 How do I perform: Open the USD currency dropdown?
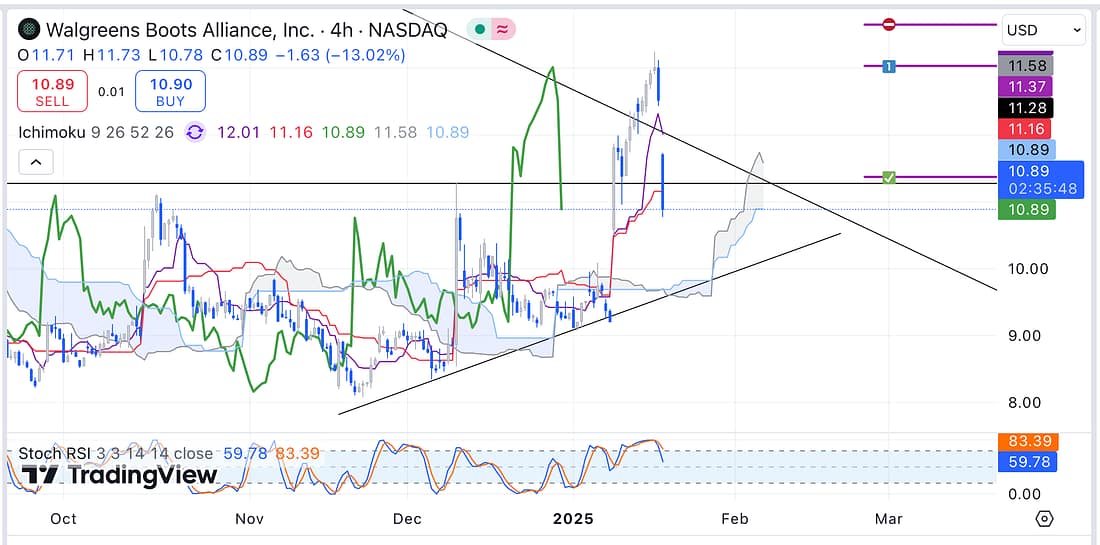click(1042, 30)
